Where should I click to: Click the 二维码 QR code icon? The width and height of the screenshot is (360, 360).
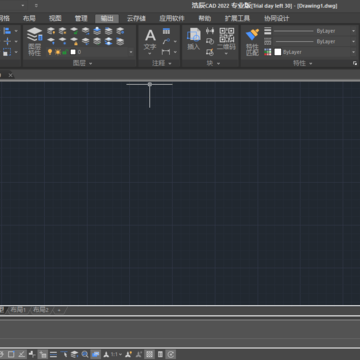(x=226, y=35)
